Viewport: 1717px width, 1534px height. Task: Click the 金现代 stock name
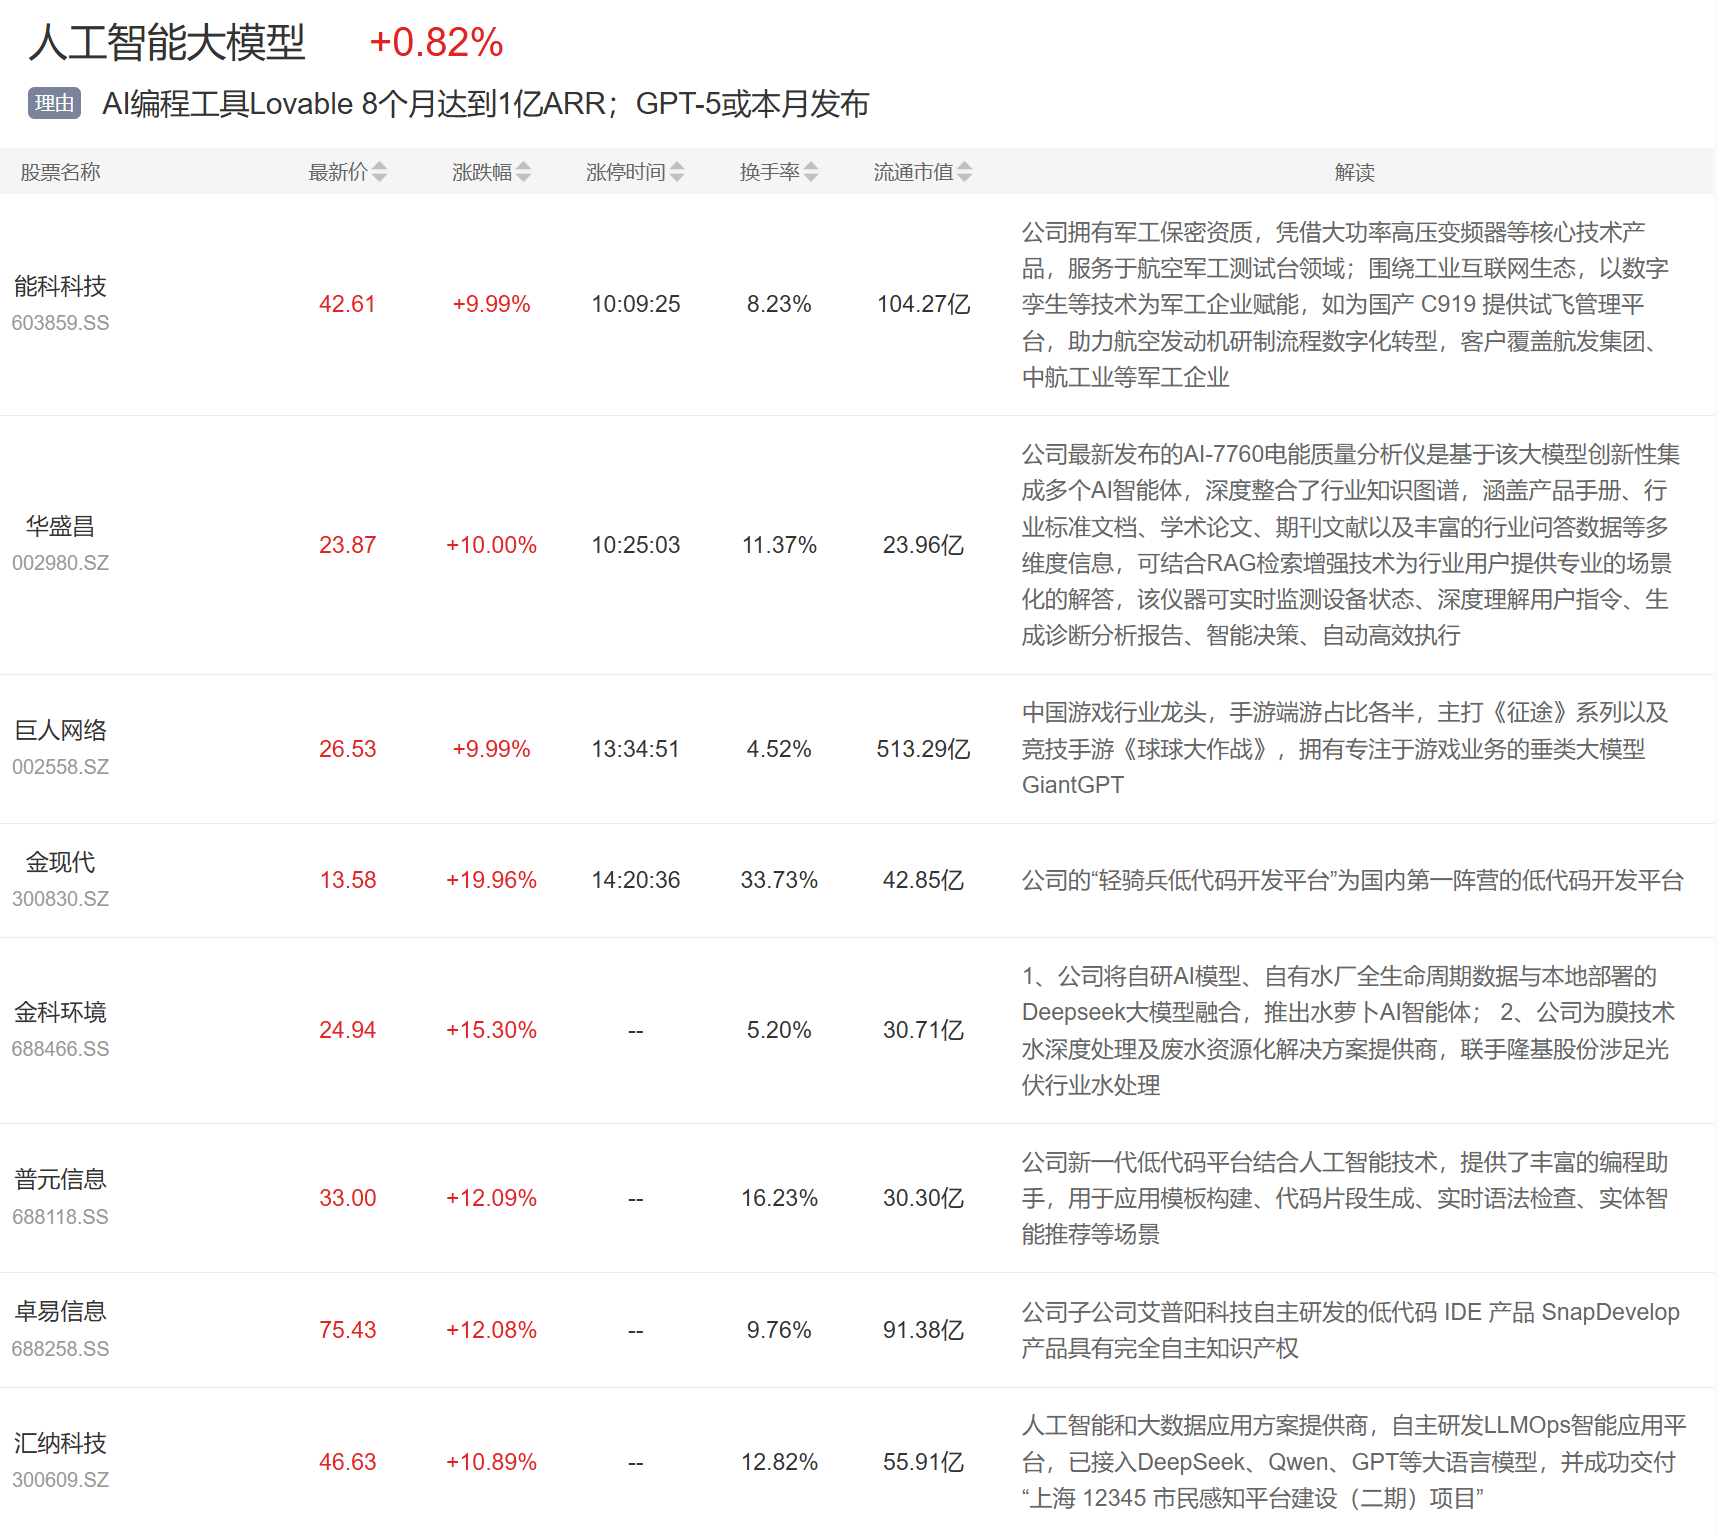[x=60, y=863]
